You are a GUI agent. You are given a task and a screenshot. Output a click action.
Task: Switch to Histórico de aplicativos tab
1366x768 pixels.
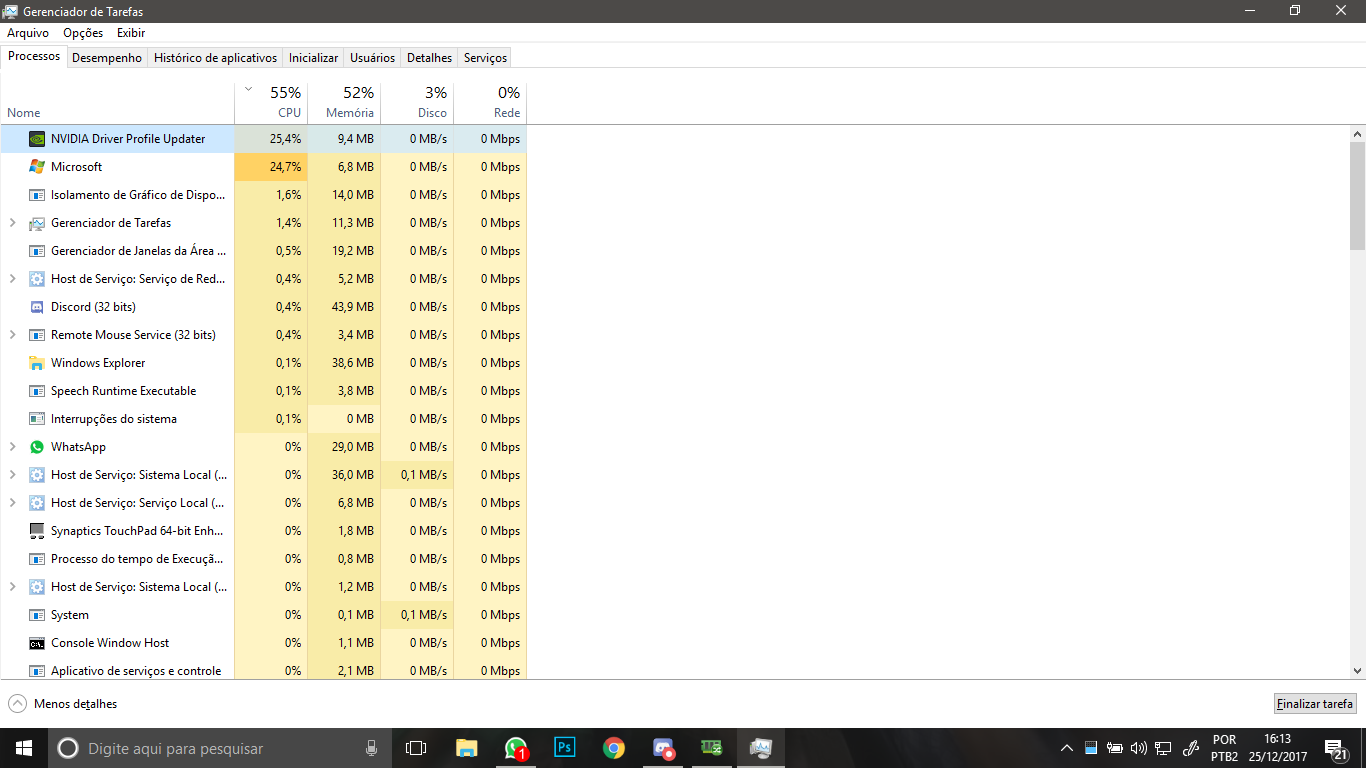coord(215,58)
